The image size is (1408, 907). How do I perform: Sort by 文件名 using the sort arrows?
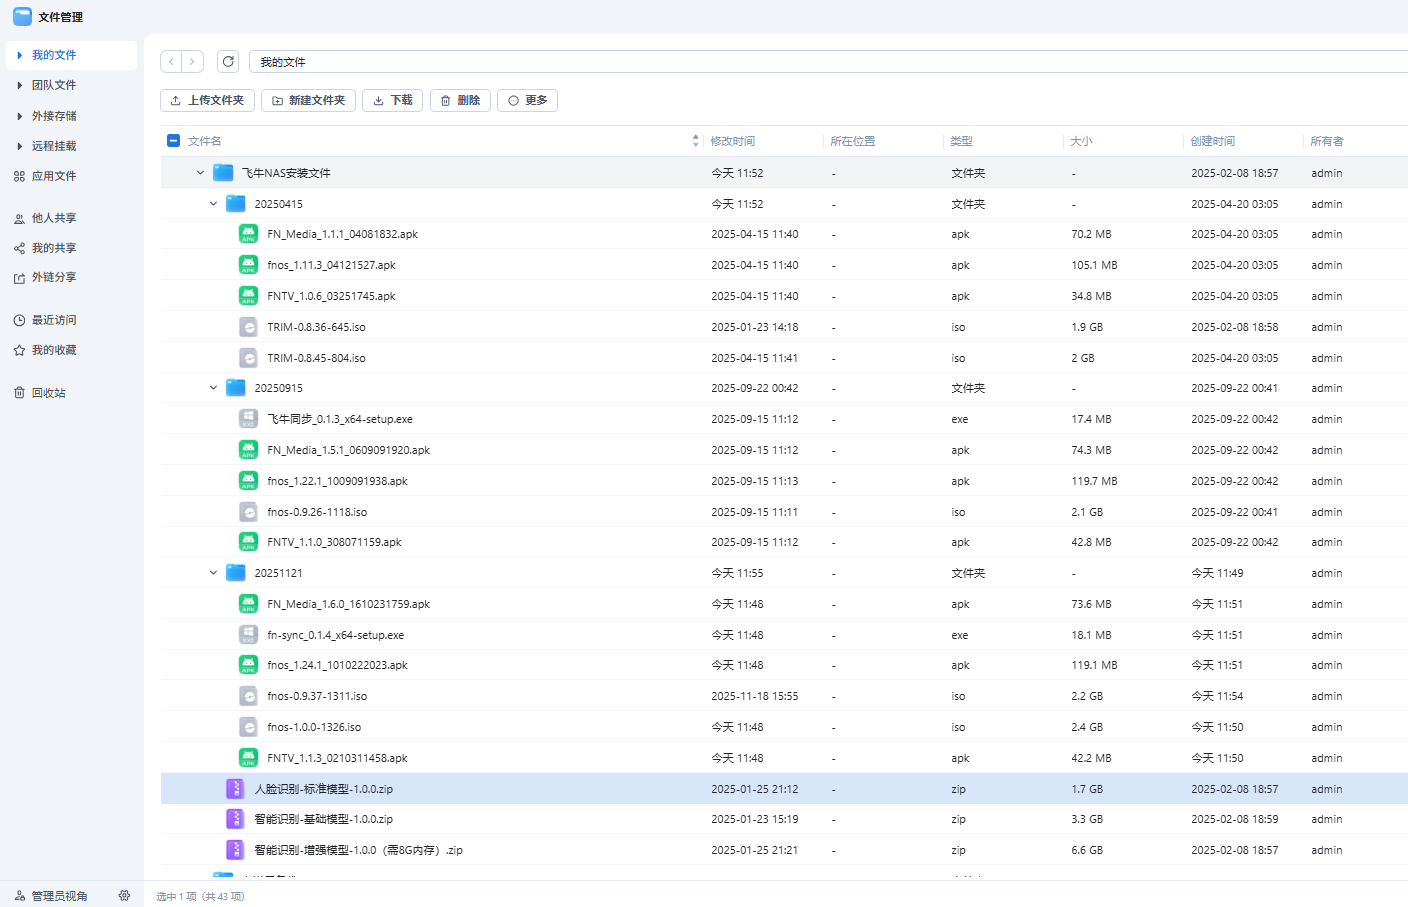(695, 141)
